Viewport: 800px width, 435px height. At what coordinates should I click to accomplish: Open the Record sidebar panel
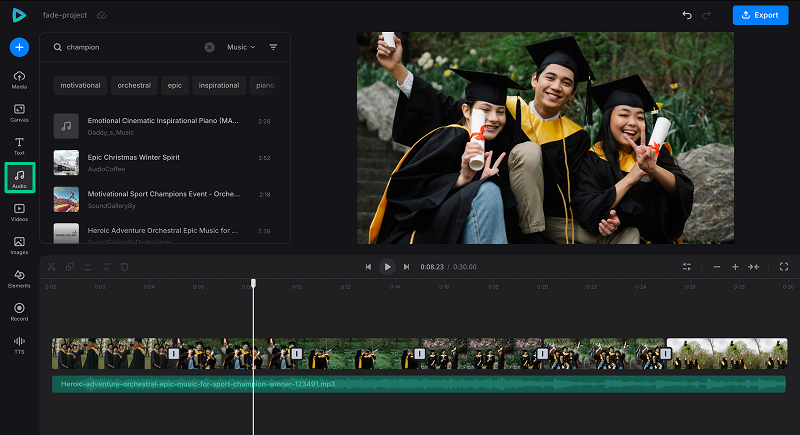tap(19, 312)
